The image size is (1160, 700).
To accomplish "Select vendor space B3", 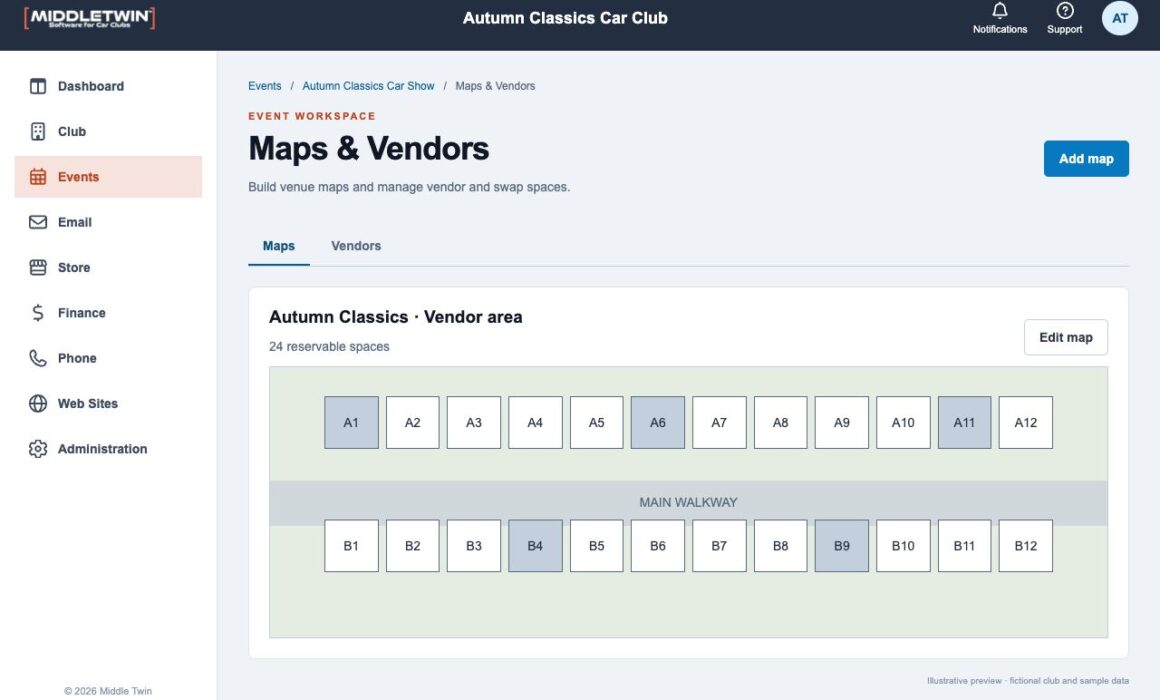I will pos(474,546).
